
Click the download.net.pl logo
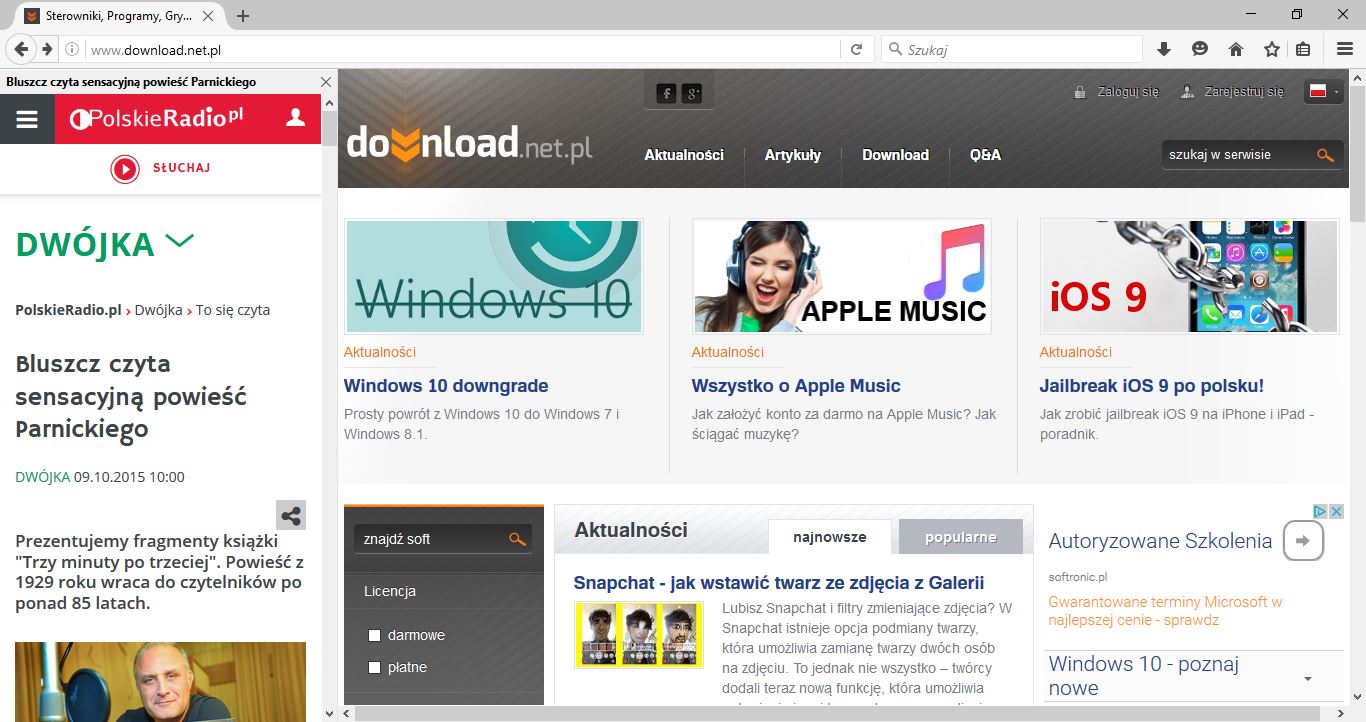point(469,143)
